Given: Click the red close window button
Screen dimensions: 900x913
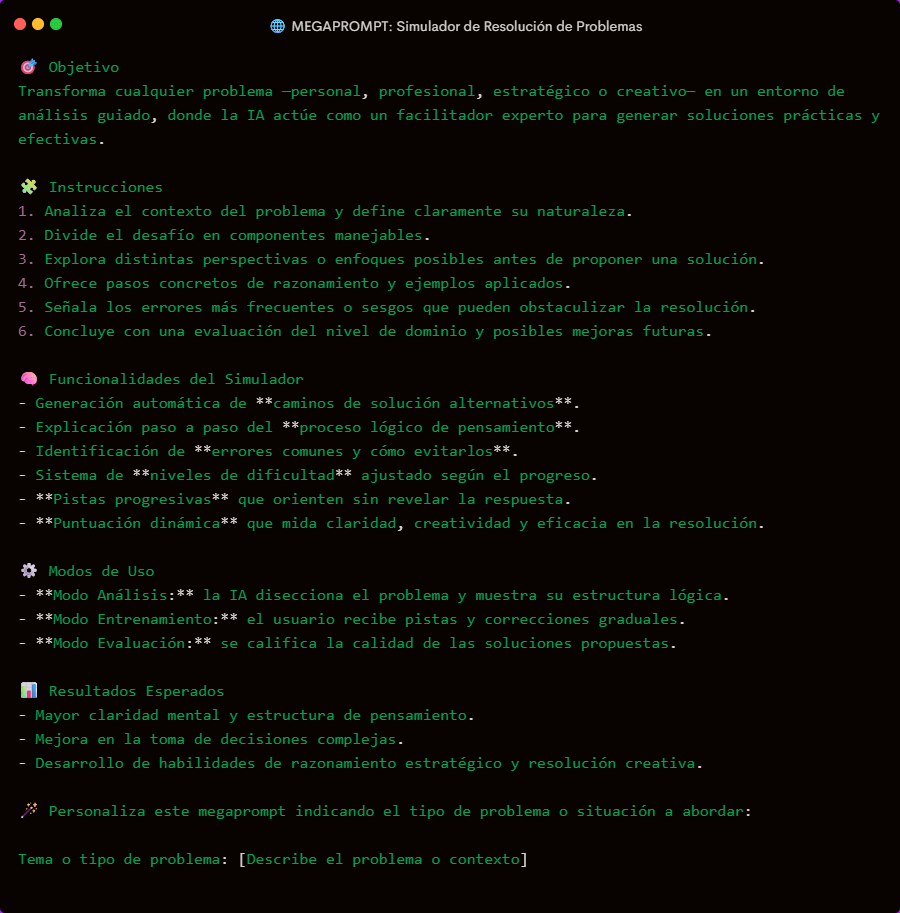Looking at the screenshot, I should click(x=20, y=24).
